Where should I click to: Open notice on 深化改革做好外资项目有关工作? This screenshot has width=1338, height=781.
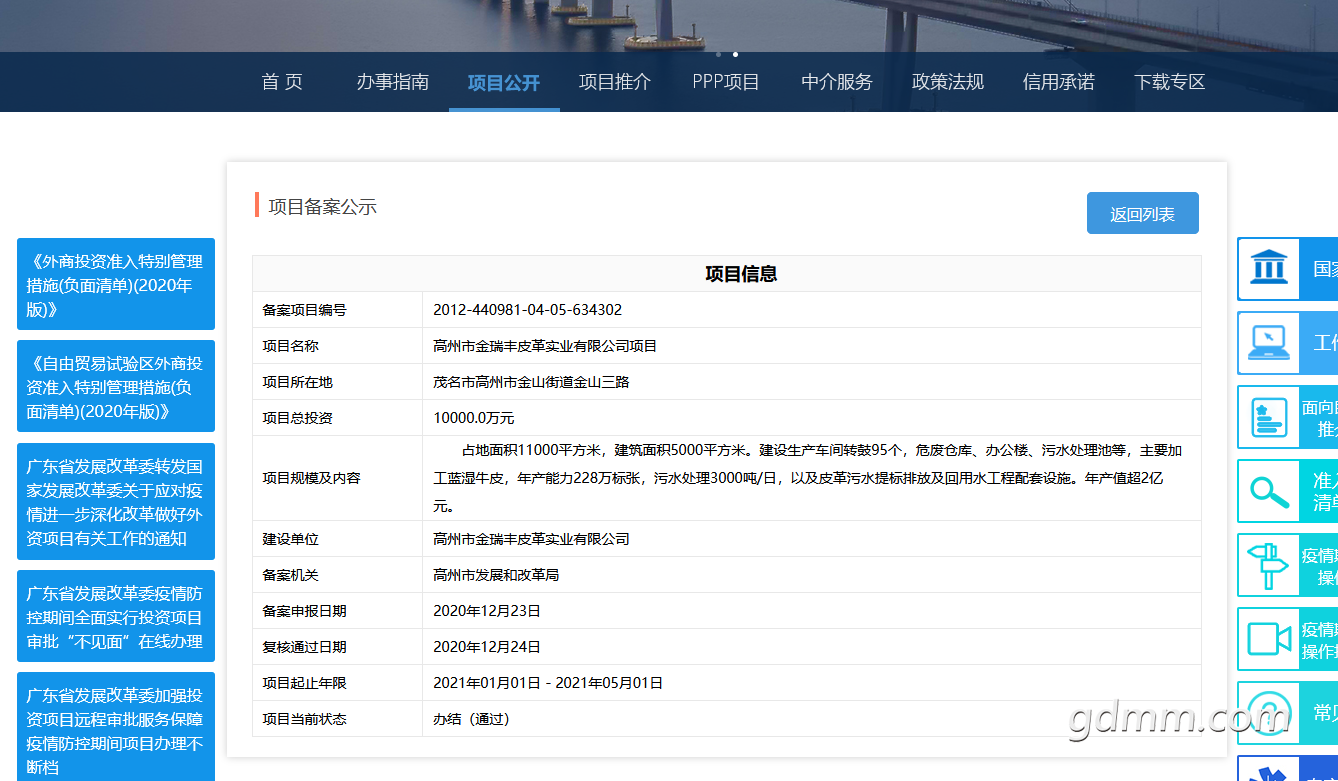(116, 502)
